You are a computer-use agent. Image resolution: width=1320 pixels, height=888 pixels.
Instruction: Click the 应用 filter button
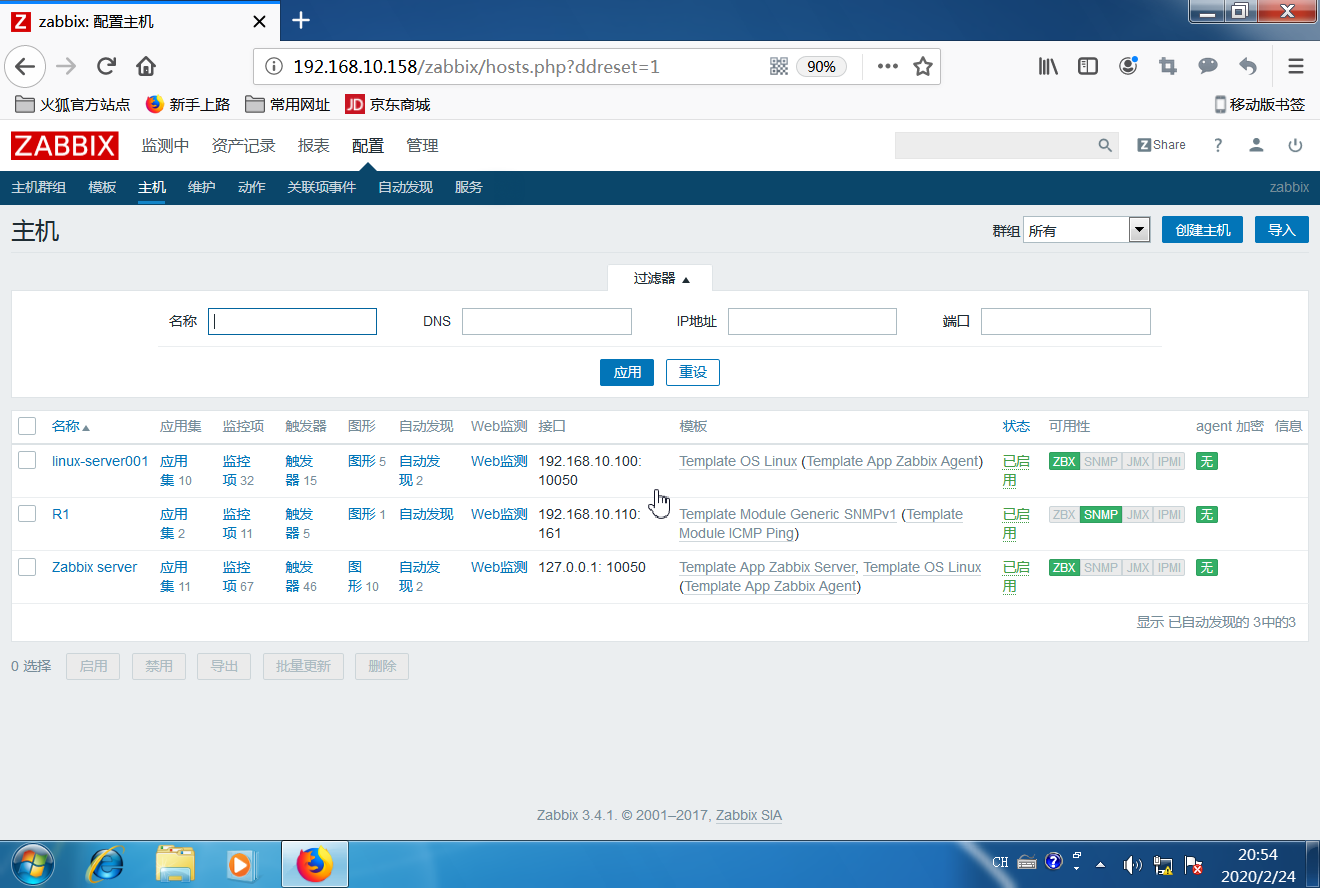(x=627, y=372)
